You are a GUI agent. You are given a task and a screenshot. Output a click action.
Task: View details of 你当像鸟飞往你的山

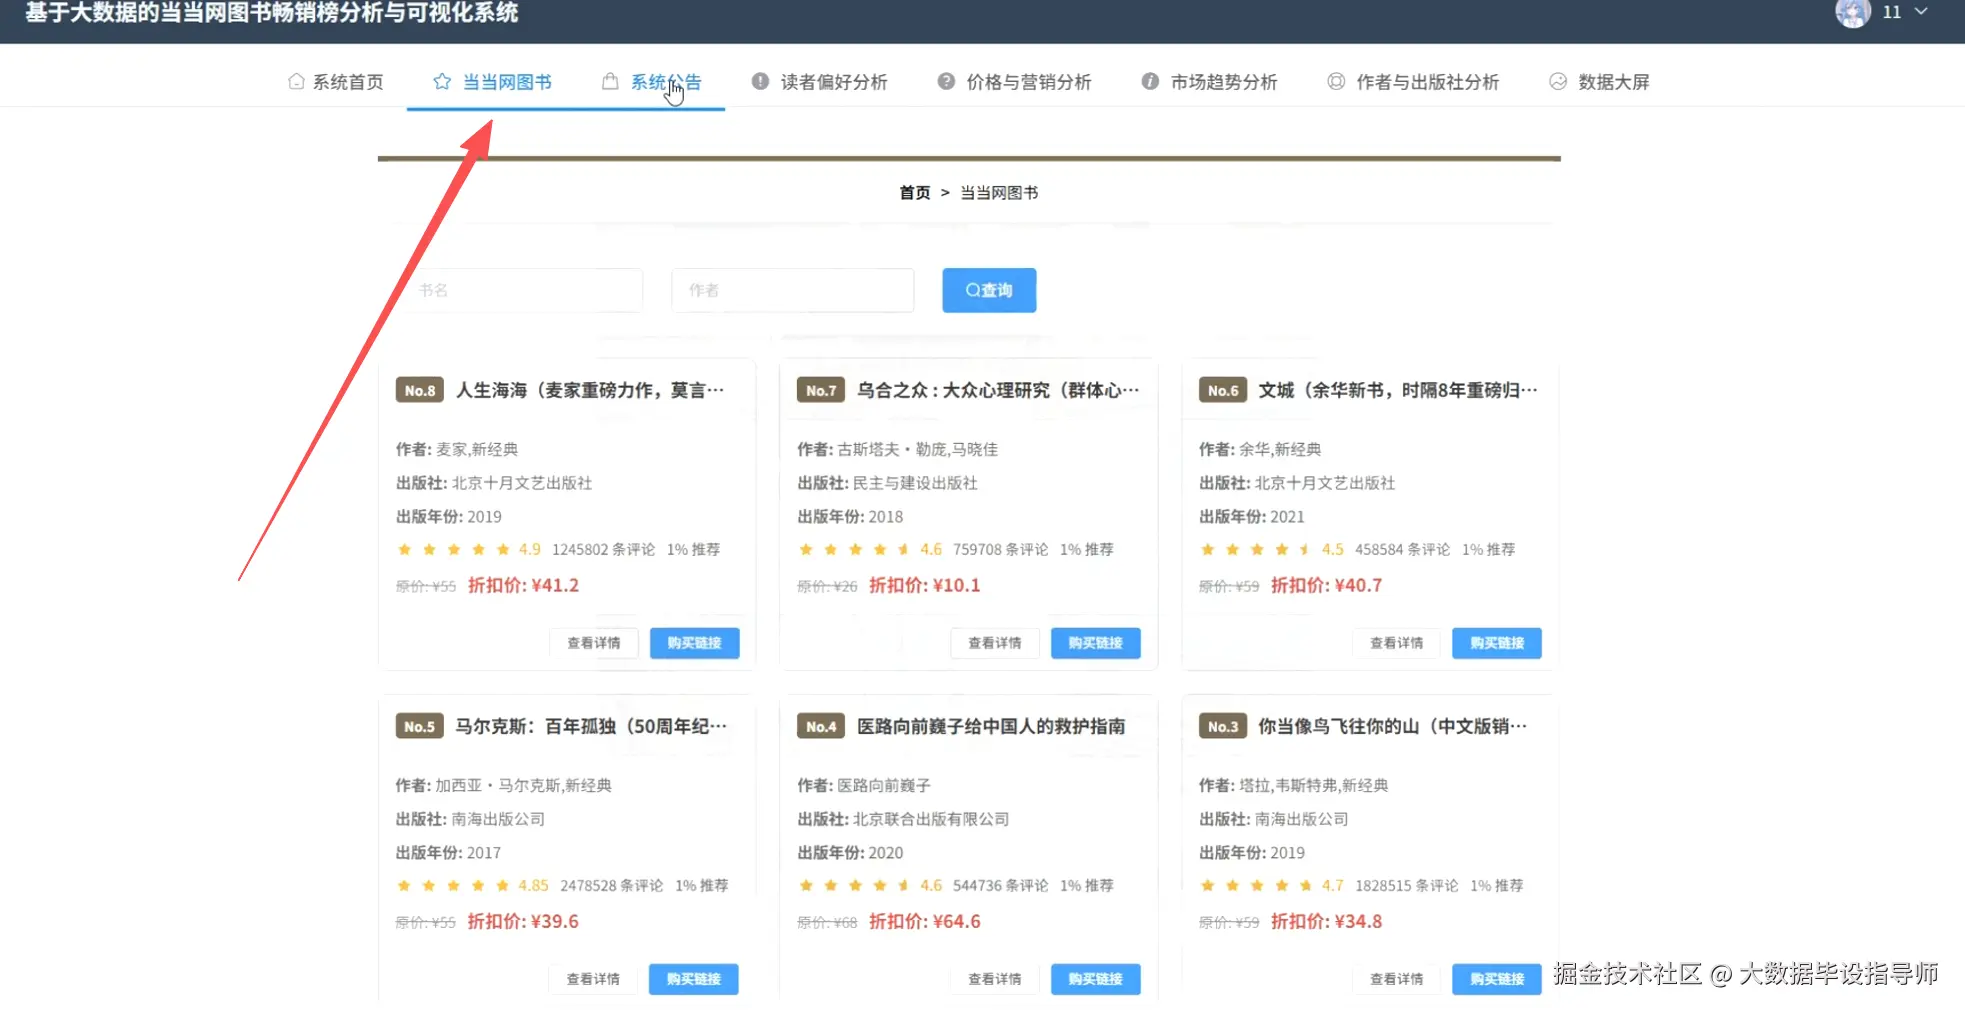1397,979
